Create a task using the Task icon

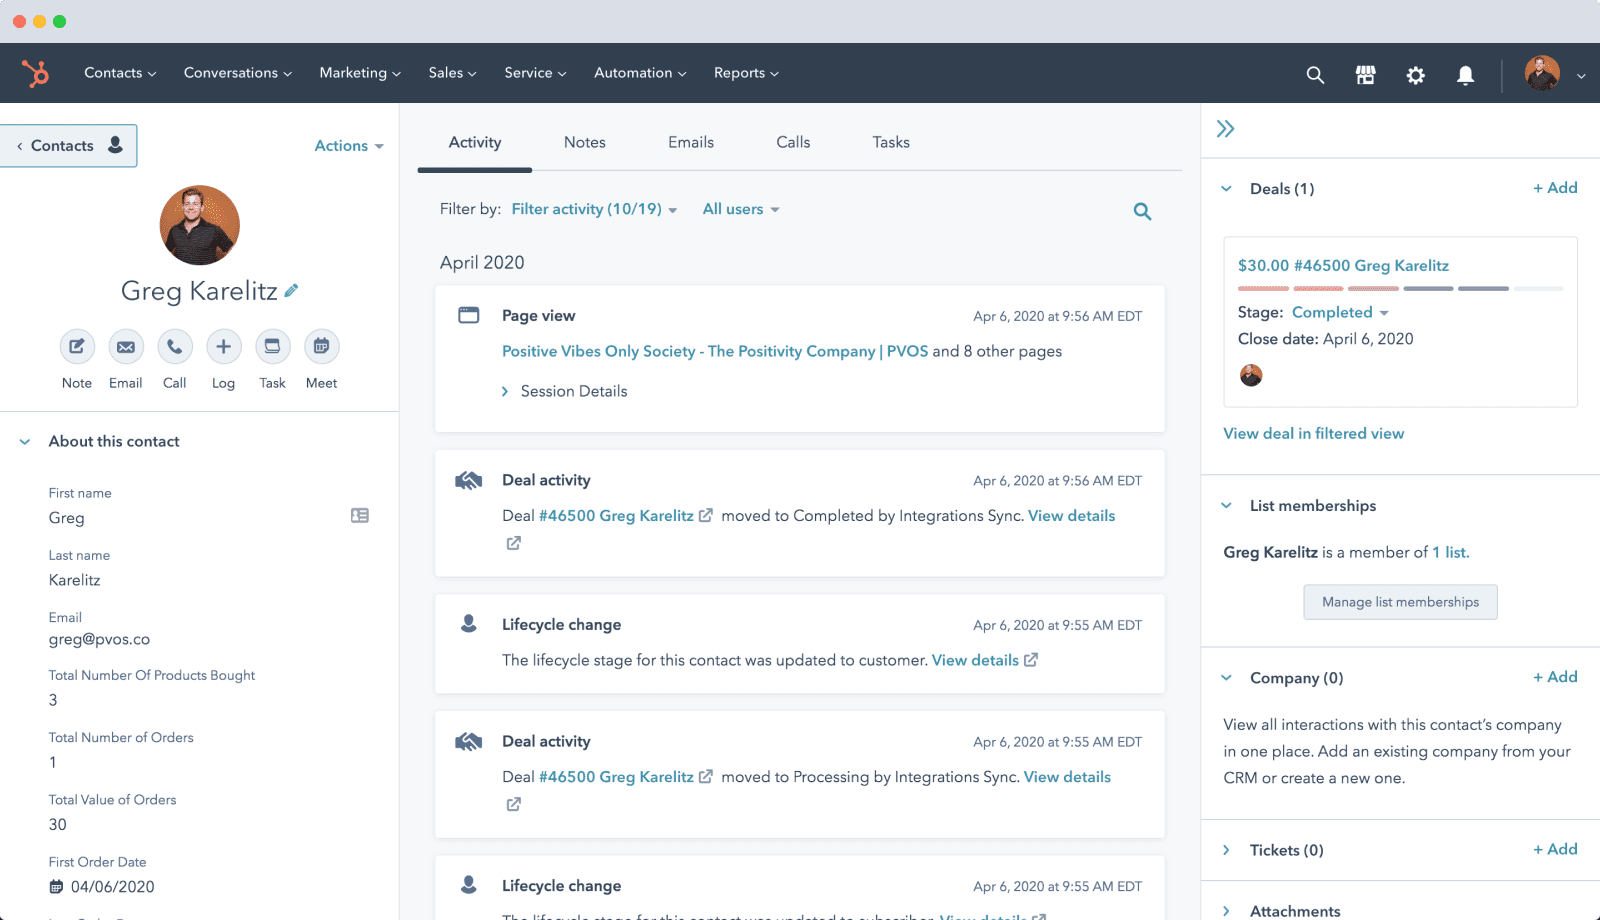point(272,347)
